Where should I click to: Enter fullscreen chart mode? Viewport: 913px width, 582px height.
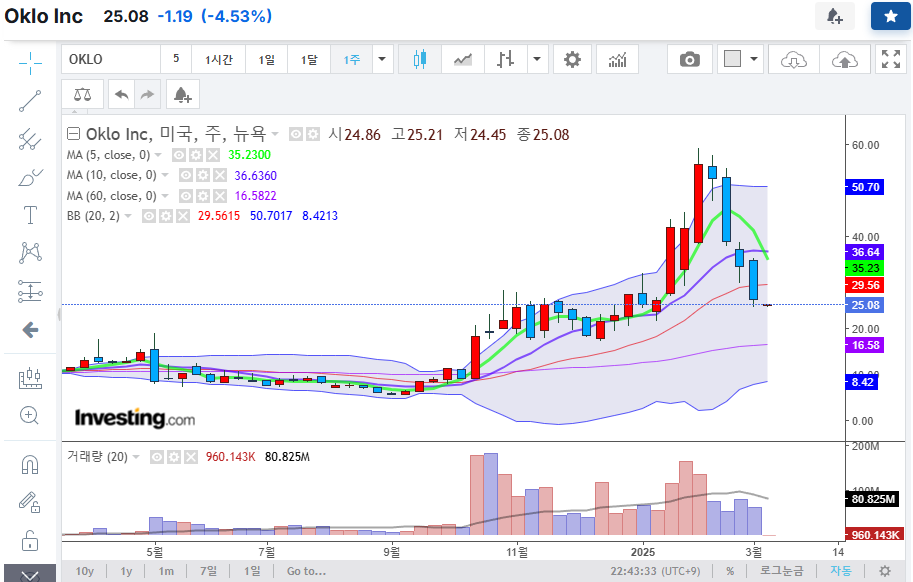891,59
